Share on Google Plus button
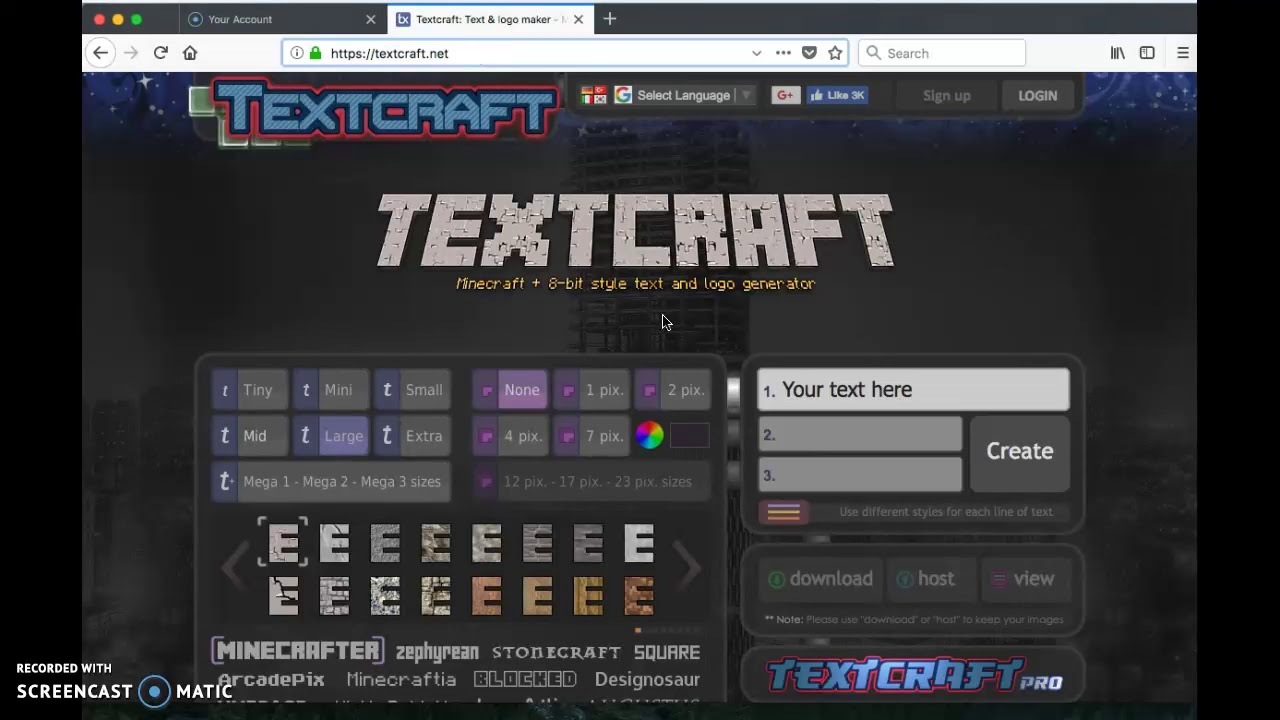The height and width of the screenshot is (720, 1280). (x=785, y=95)
